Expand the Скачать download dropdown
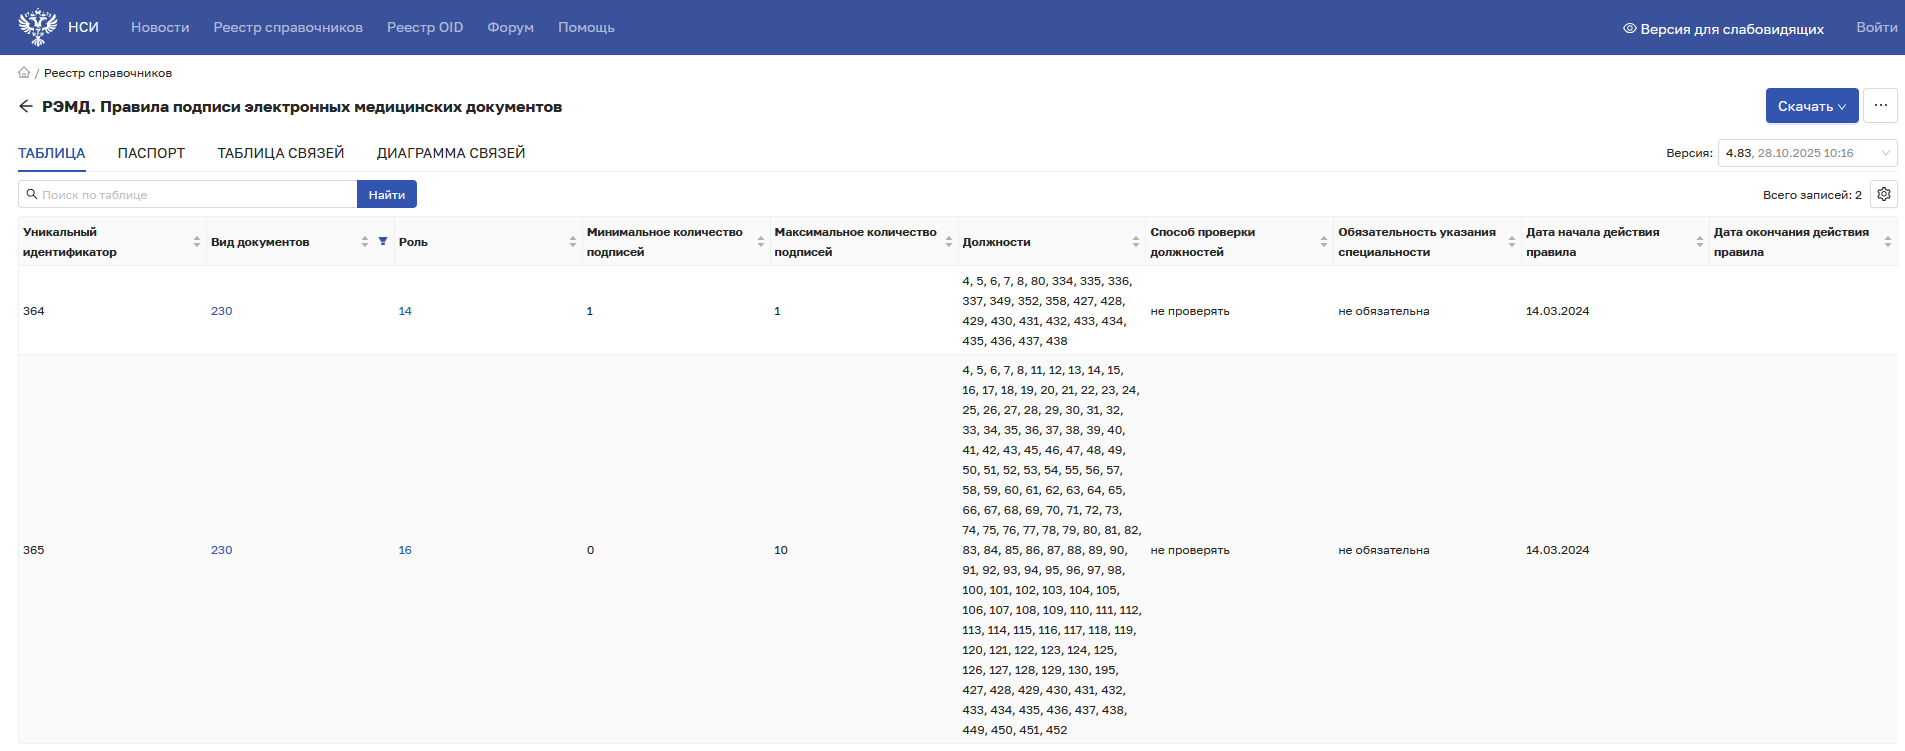This screenshot has height=751, width=1905. click(1811, 106)
